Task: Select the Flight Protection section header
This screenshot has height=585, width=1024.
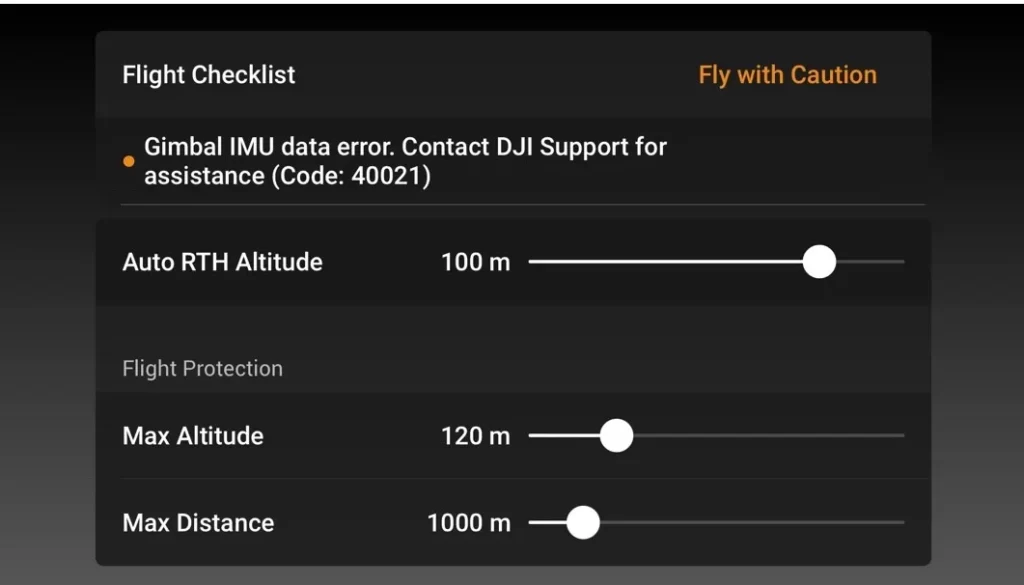Action: pyautogui.click(x=201, y=368)
